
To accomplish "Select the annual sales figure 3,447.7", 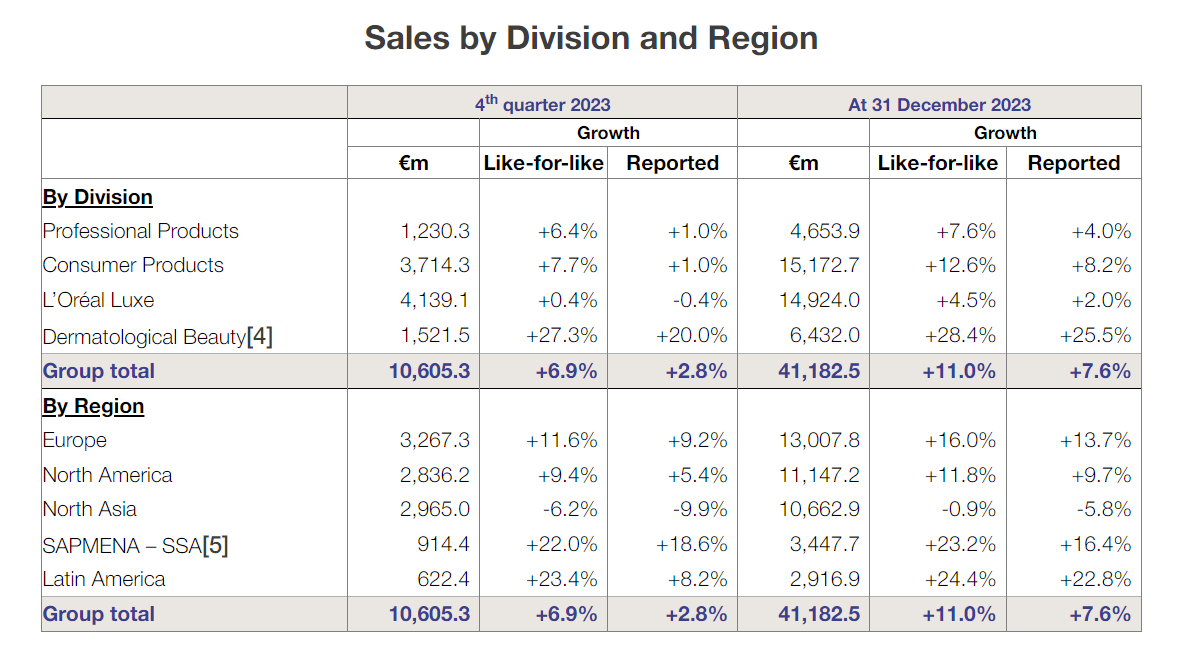I will tap(824, 544).
